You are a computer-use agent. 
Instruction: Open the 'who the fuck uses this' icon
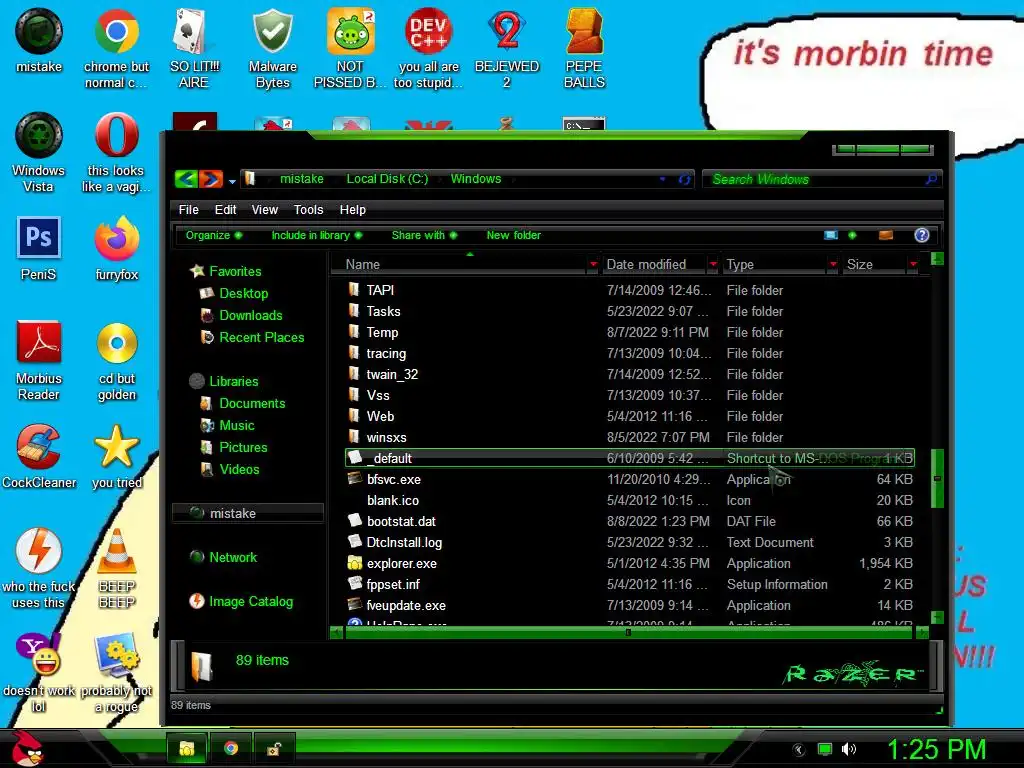[x=39, y=568]
